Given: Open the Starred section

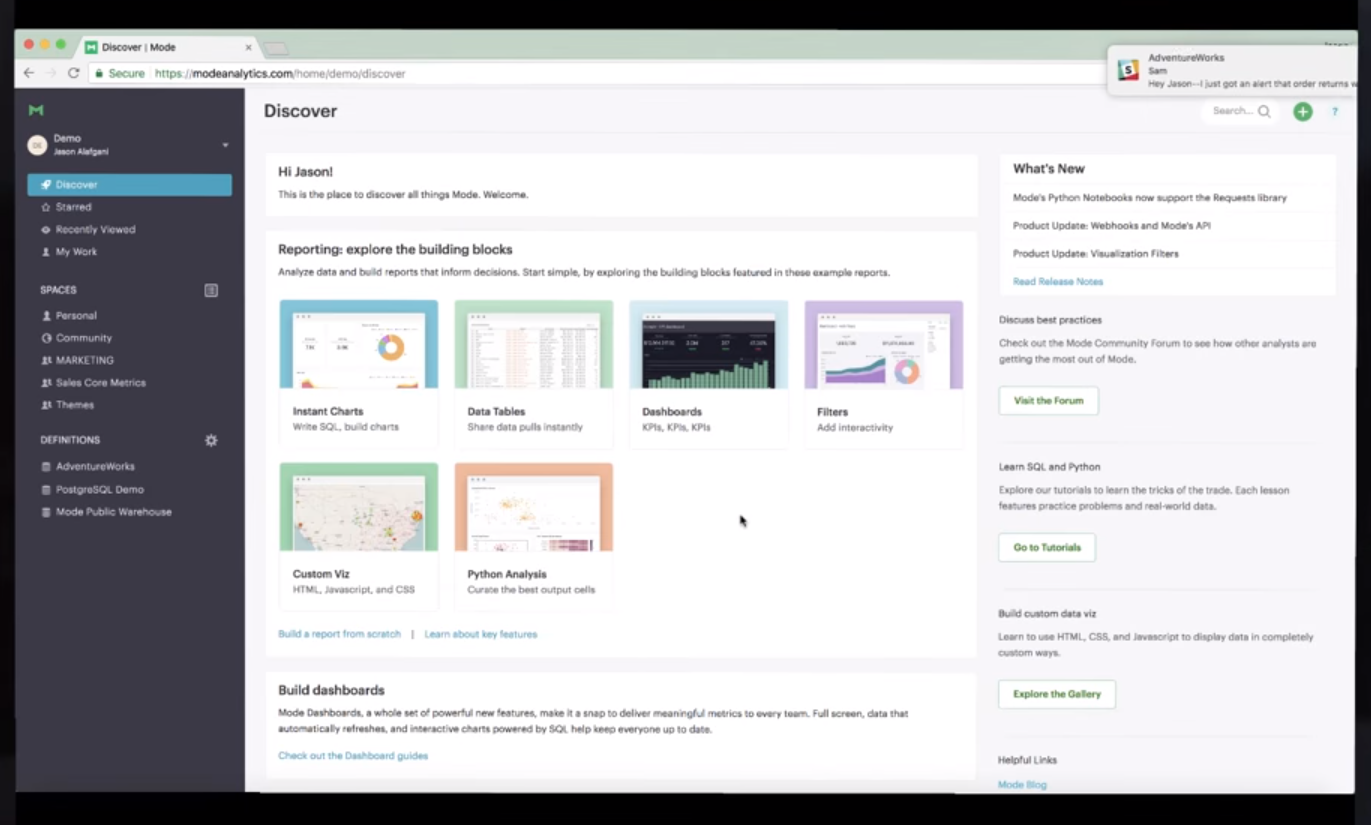Looking at the screenshot, I should pyautogui.click(x=73, y=207).
